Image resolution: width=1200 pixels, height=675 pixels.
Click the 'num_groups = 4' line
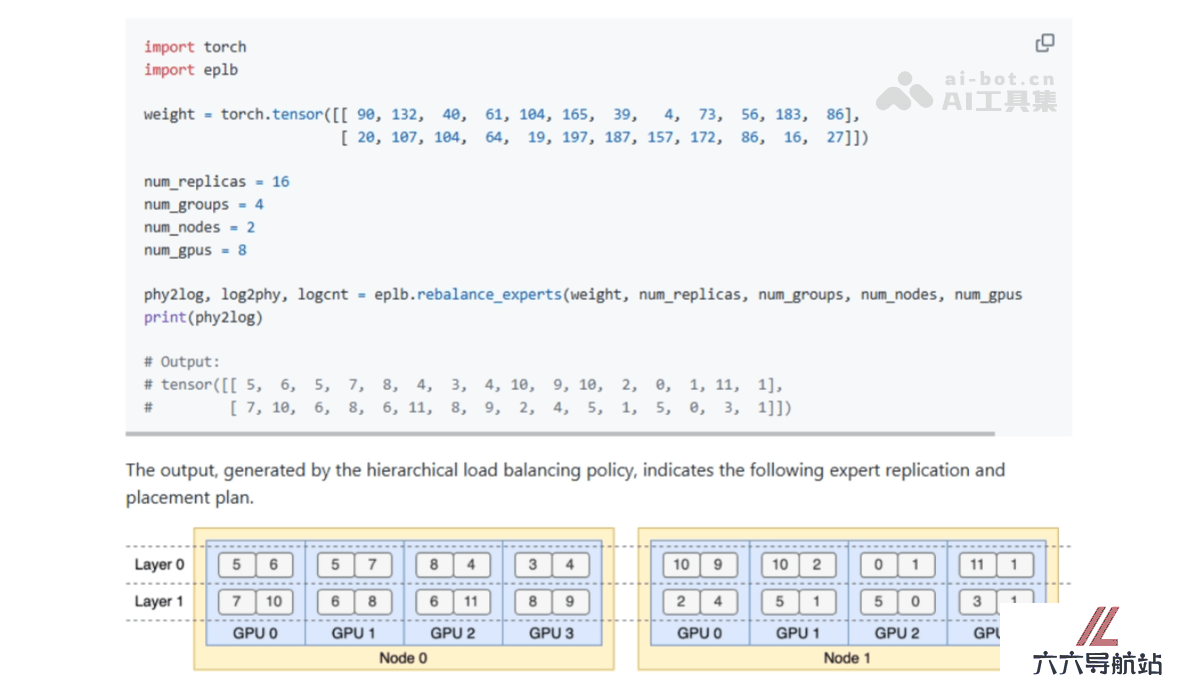tap(203, 205)
